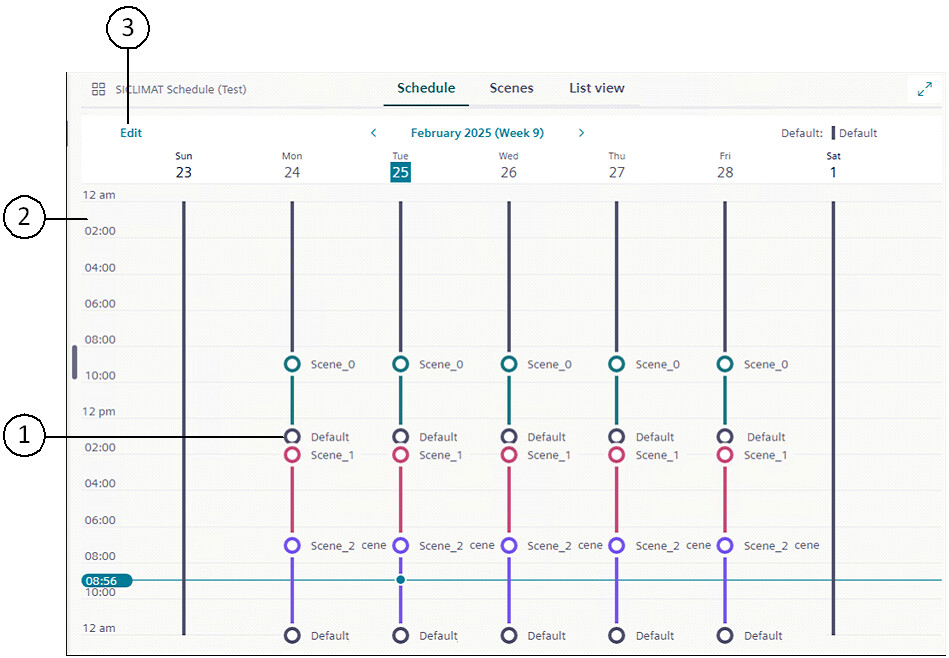This screenshot has width=949, height=658.
Task: Select today's date, Tue 25
Action: coord(400,172)
